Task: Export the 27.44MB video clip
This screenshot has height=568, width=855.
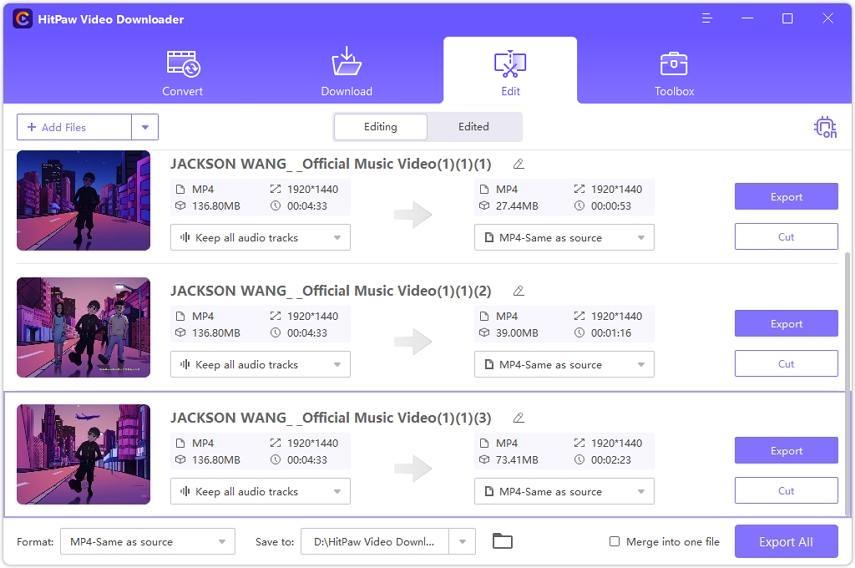Action: click(x=786, y=197)
